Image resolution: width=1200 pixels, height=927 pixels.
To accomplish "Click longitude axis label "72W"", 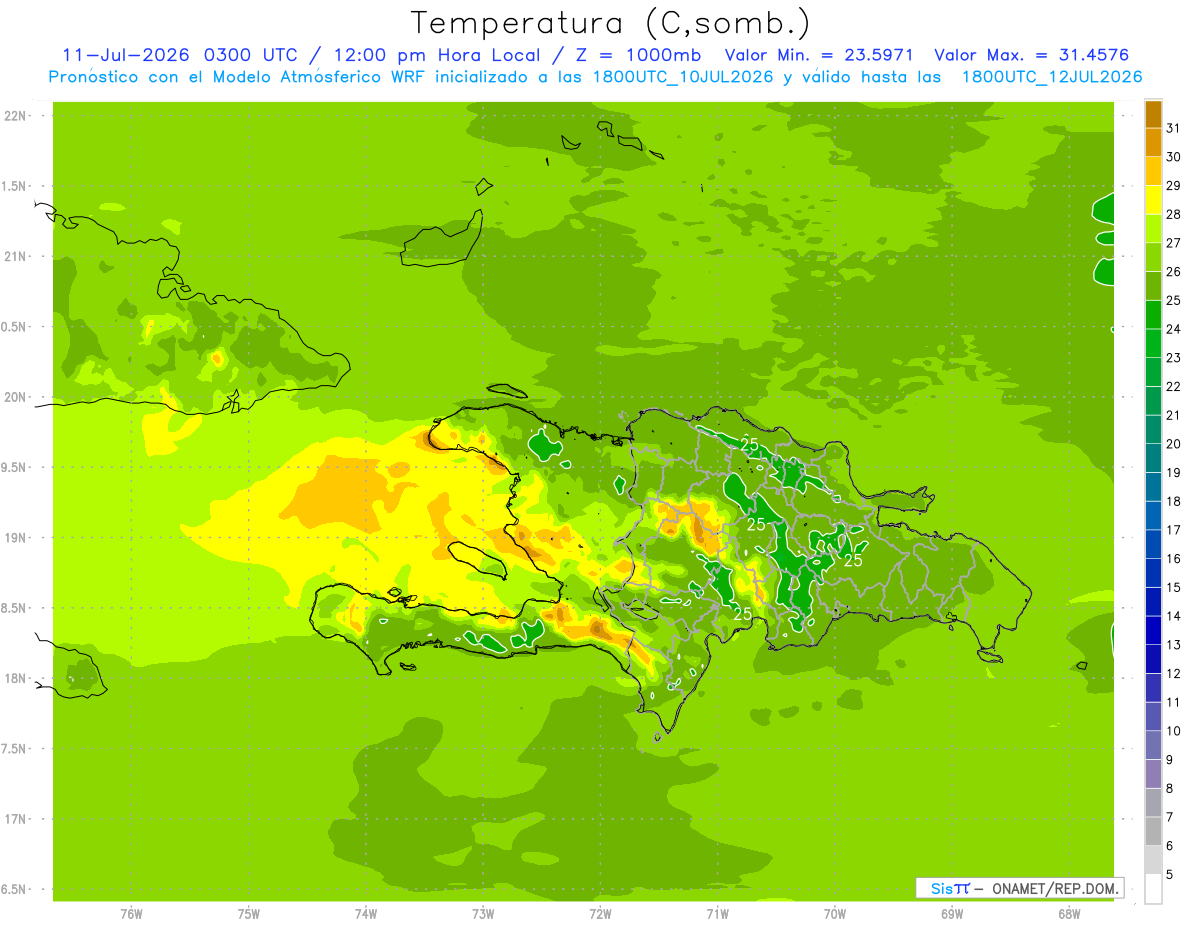I will click(600, 913).
